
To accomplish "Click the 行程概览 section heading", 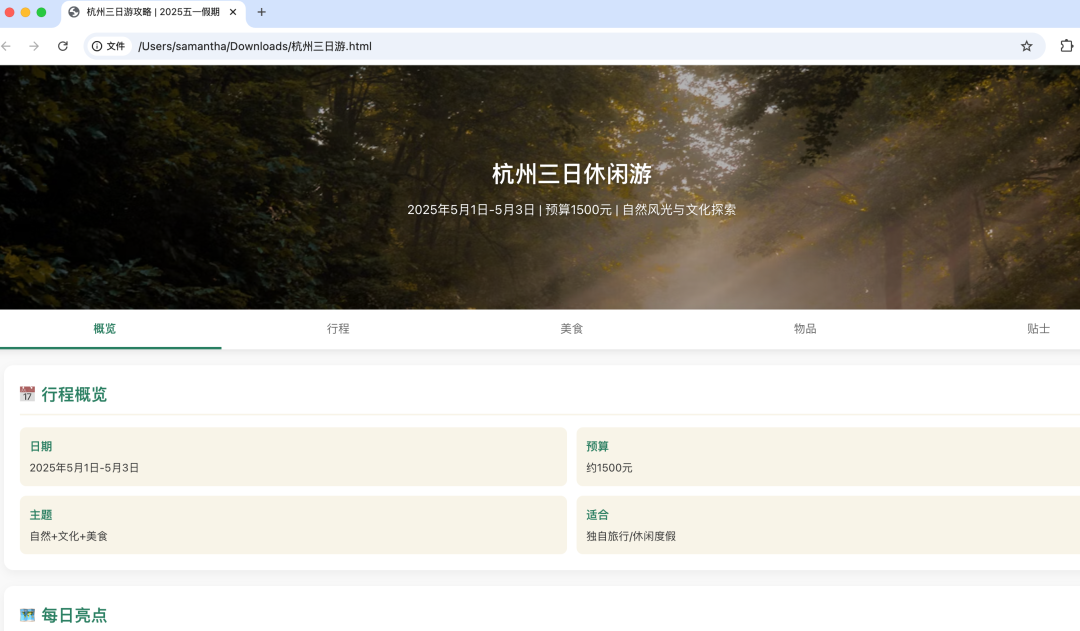I will 74,395.
